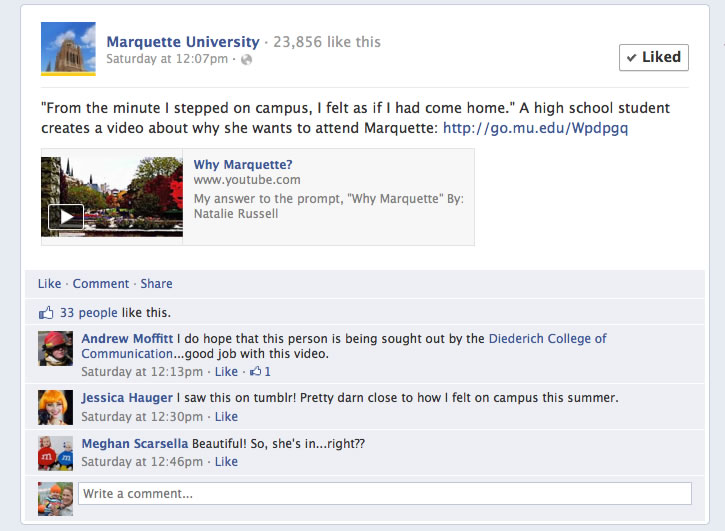This screenshot has height=531, width=725.
Task: Click the thumbs-up icon beside 33 people
Action: tap(46, 313)
